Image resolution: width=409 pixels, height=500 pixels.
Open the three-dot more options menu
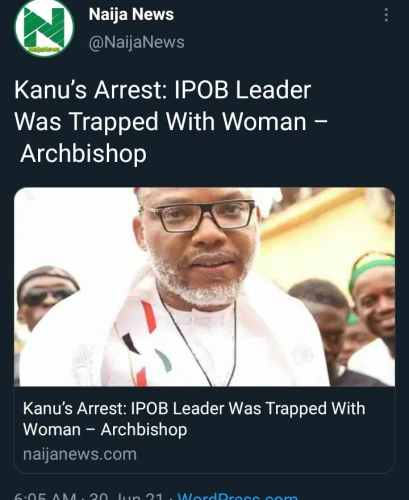(386, 15)
